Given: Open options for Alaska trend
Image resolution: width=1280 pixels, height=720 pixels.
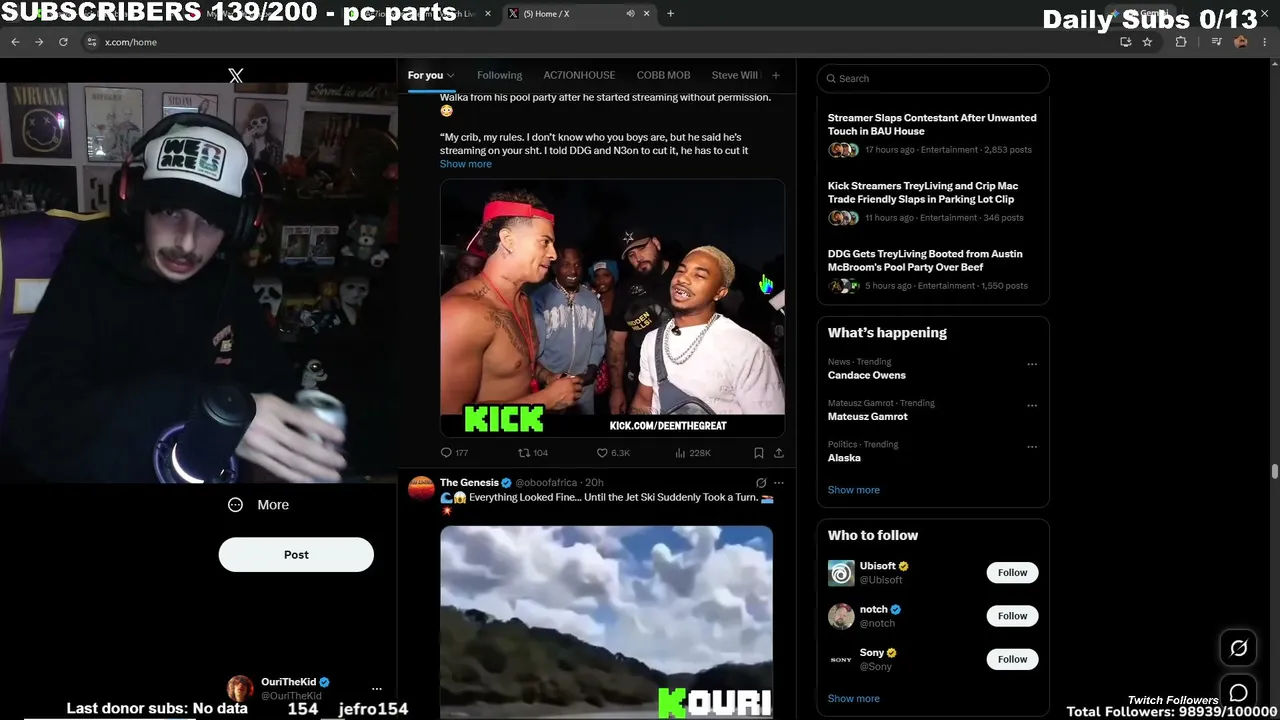Looking at the screenshot, I should (1032, 447).
